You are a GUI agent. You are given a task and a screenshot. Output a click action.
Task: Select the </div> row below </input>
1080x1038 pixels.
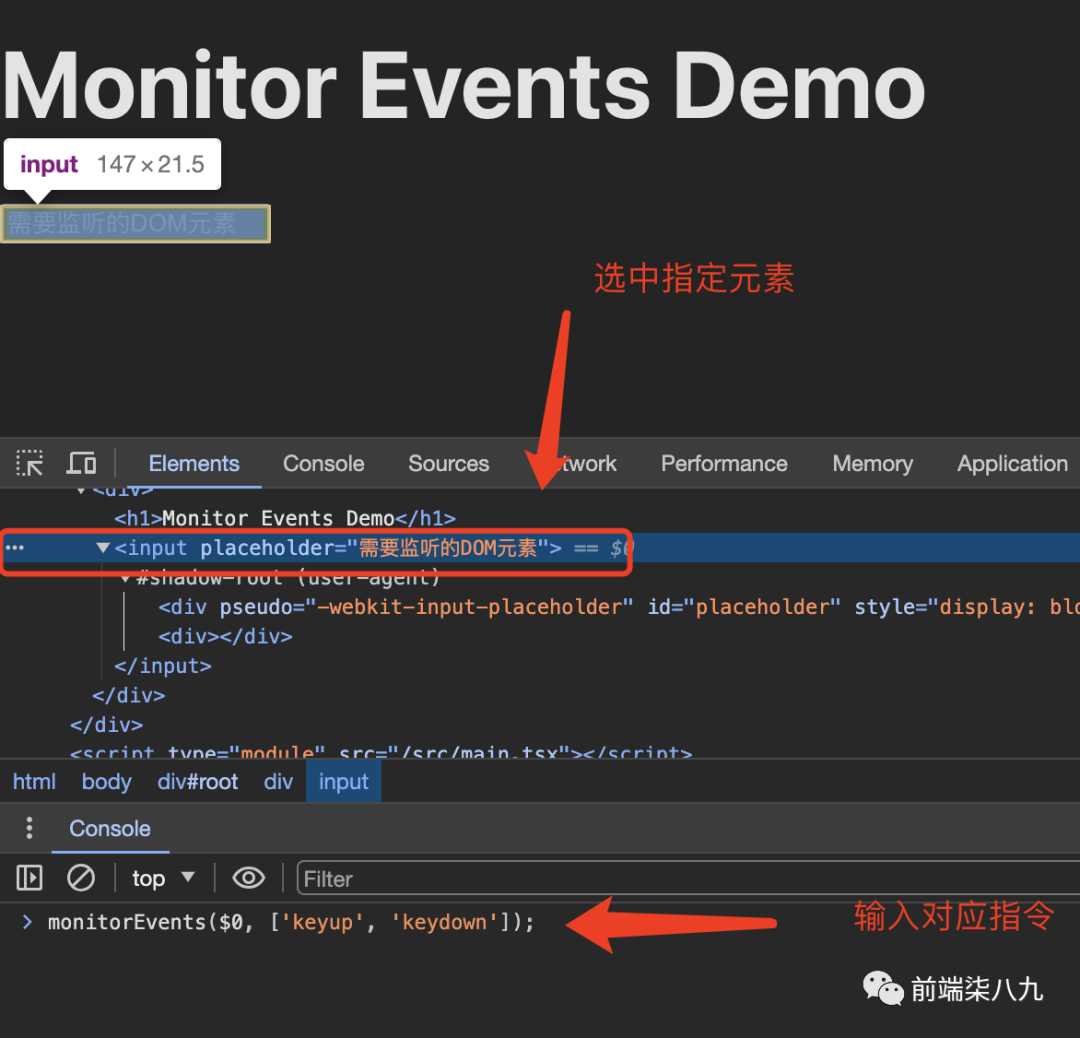[x=129, y=696]
